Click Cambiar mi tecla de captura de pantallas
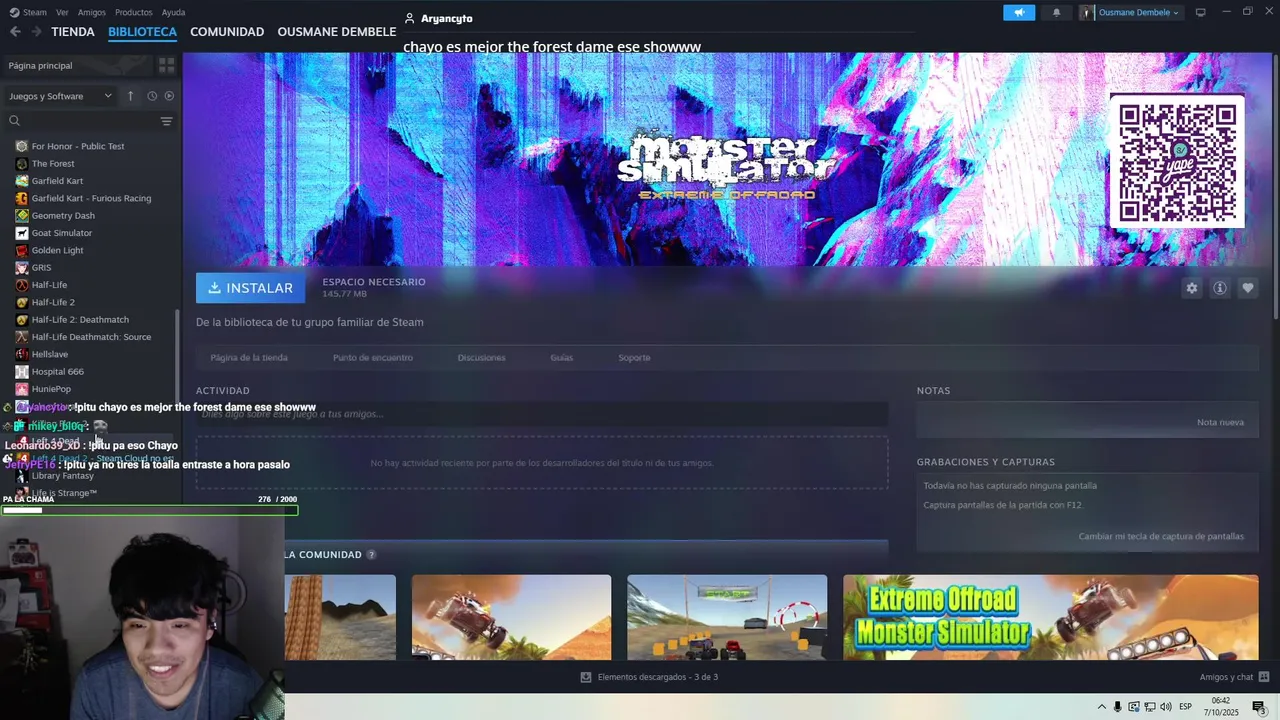This screenshot has height=720, width=1280. click(1161, 536)
